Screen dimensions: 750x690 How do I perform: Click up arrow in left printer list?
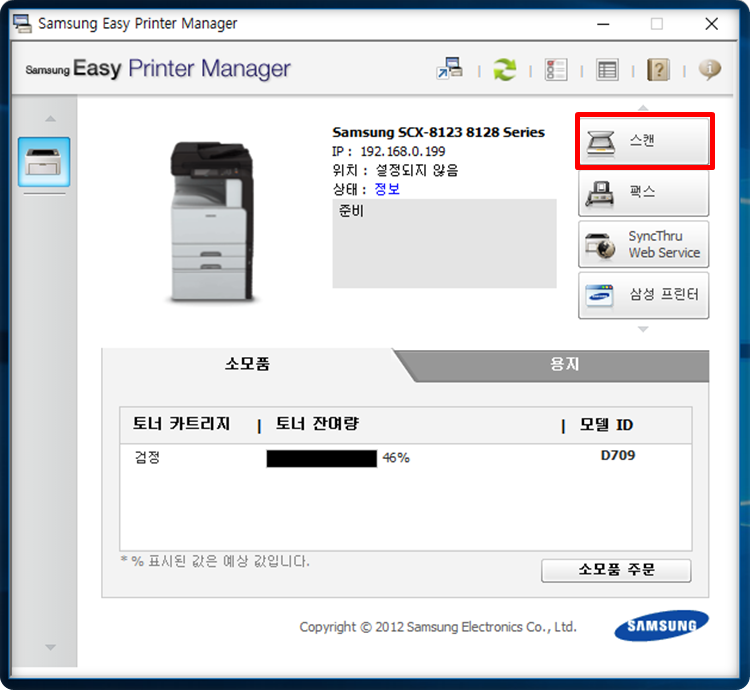coord(50,119)
